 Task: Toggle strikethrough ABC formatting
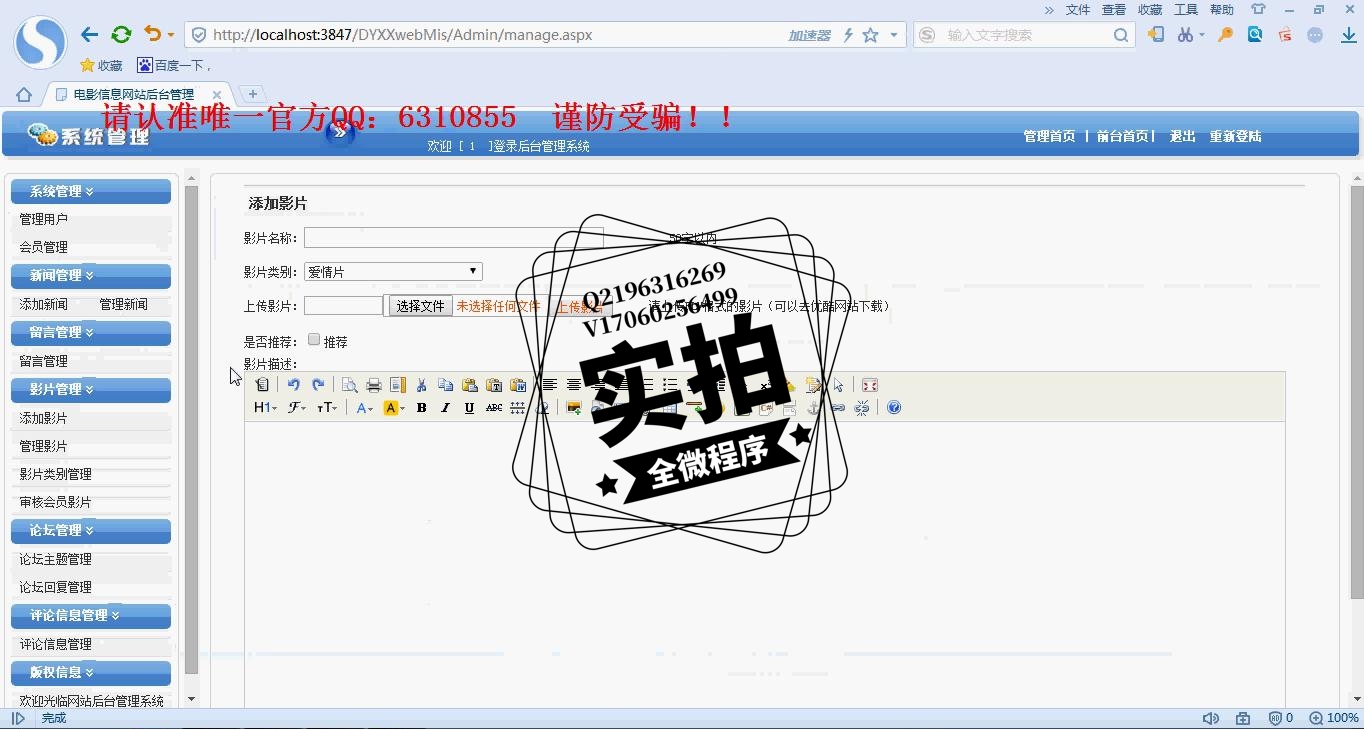click(x=493, y=407)
